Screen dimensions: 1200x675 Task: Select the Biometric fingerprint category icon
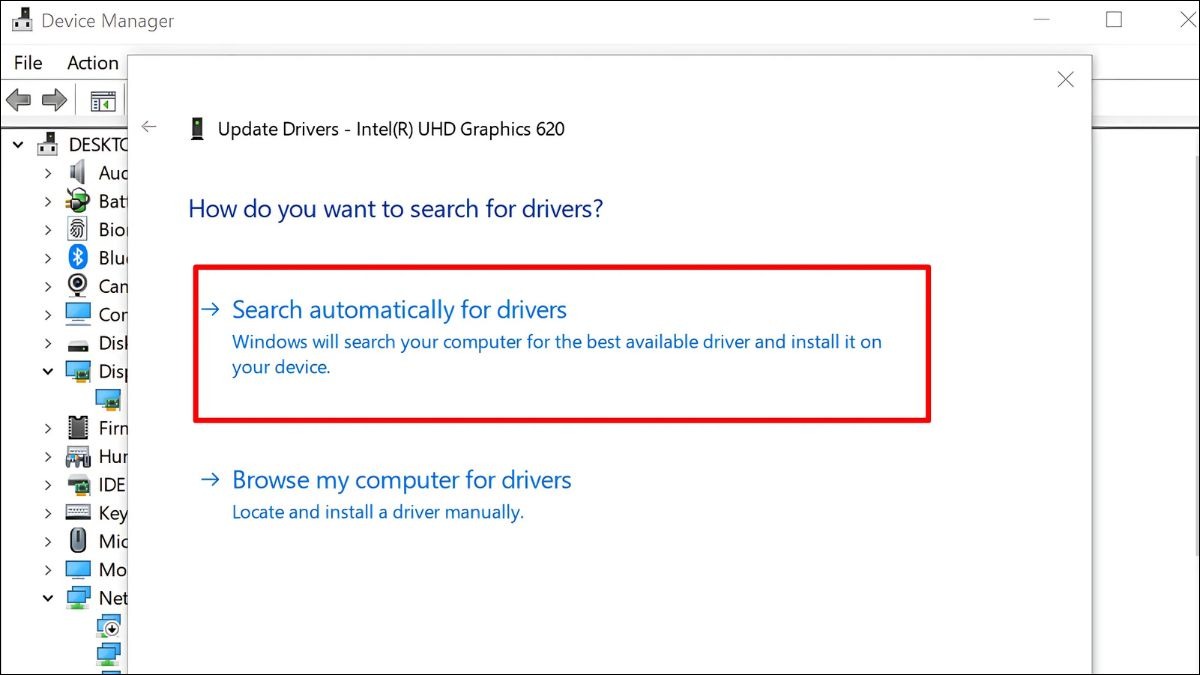[77, 229]
